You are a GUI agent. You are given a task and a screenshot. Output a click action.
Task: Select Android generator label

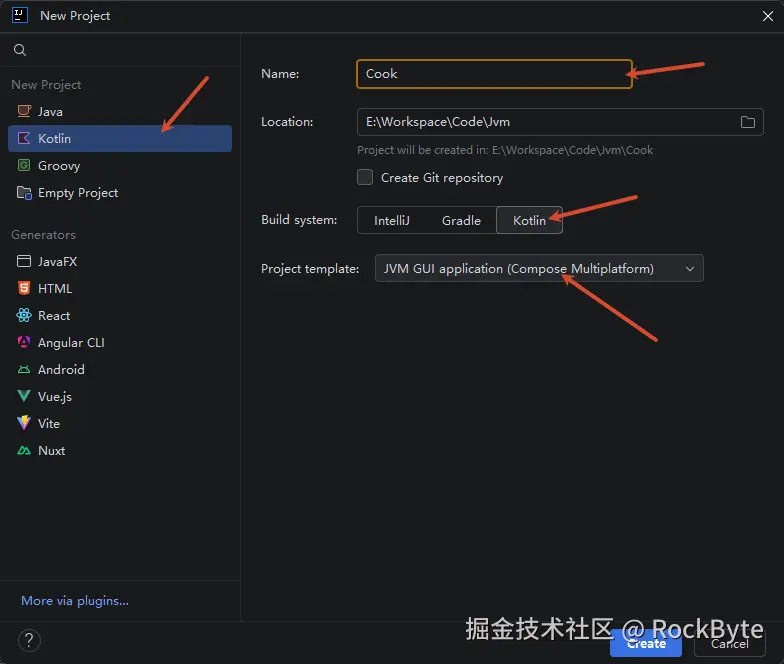point(61,370)
